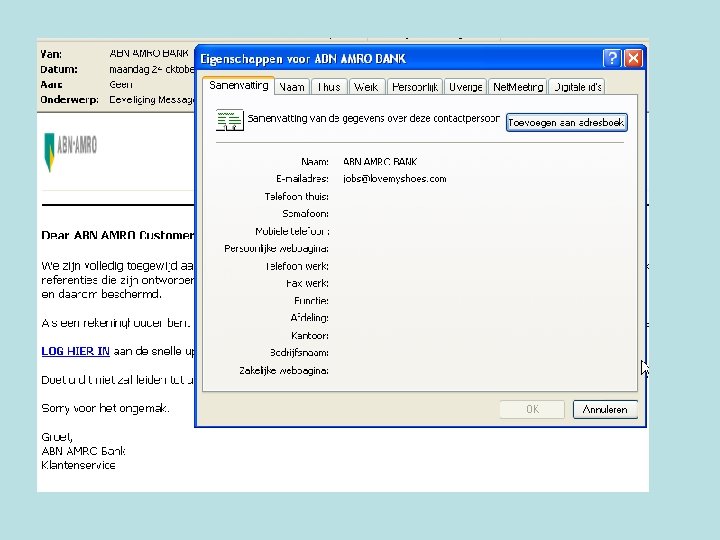Viewport: 720px width, 540px height.
Task: Click the Afdeling label
Action: tap(309, 318)
